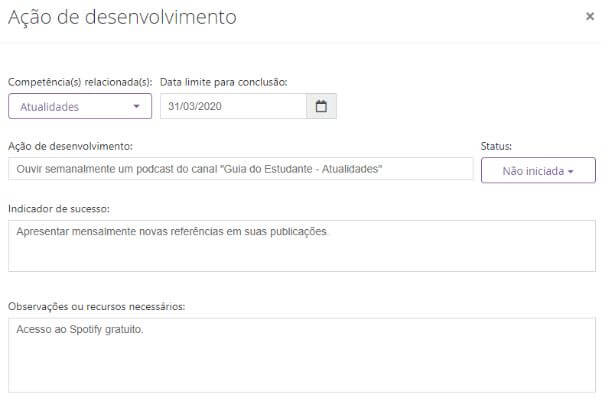Click the Data limite para conclusão label

pyautogui.click(x=224, y=82)
